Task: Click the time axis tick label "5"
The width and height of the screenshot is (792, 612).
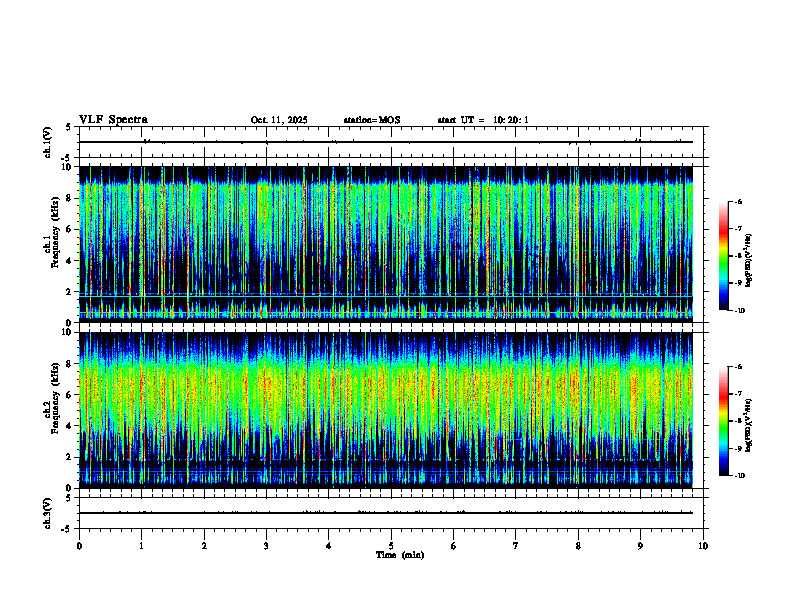Action: (x=391, y=546)
